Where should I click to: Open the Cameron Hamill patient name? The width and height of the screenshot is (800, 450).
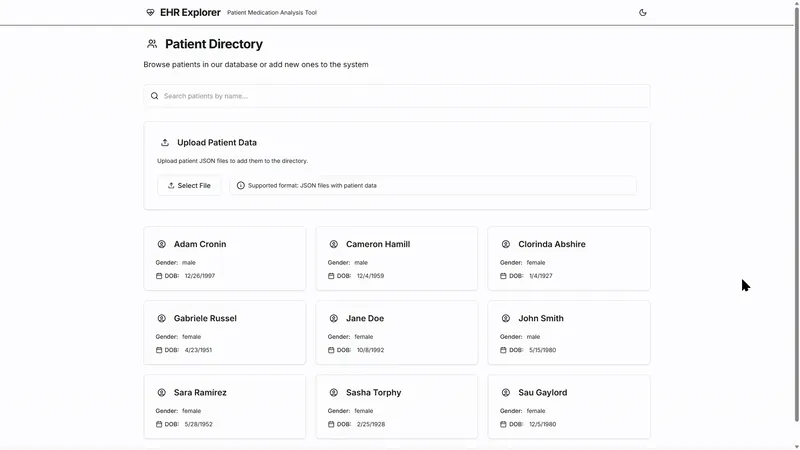tap(378, 244)
